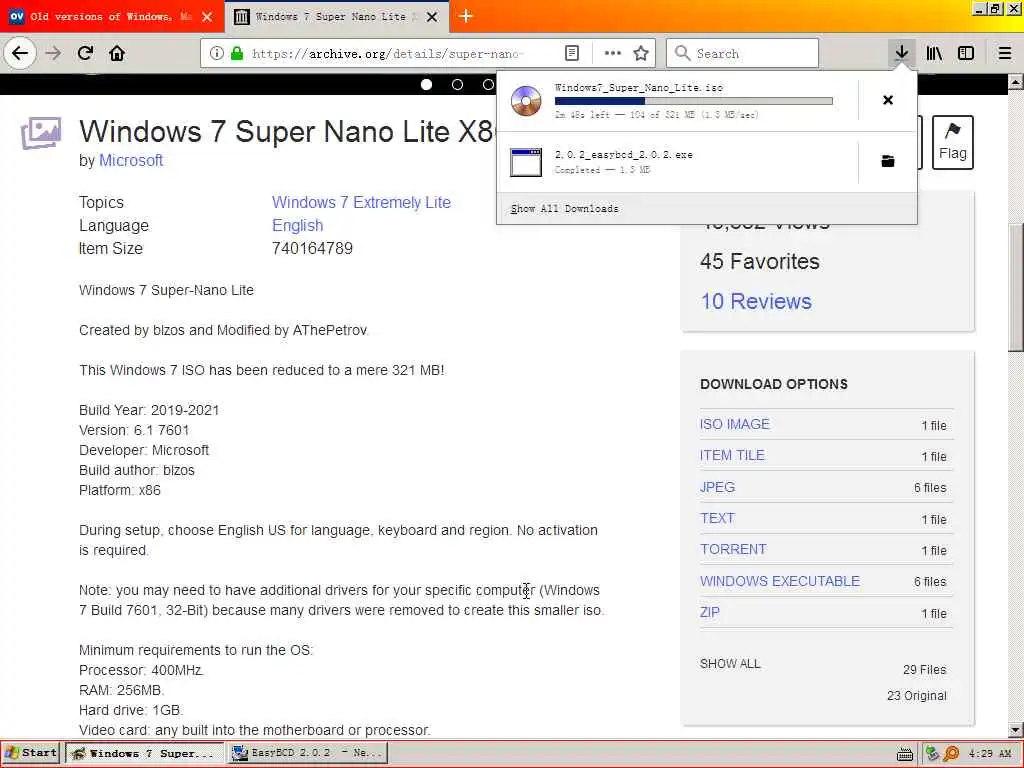Click the keyboard icon in system tray
The height and width of the screenshot is (768, 1024).
[904, 754]
